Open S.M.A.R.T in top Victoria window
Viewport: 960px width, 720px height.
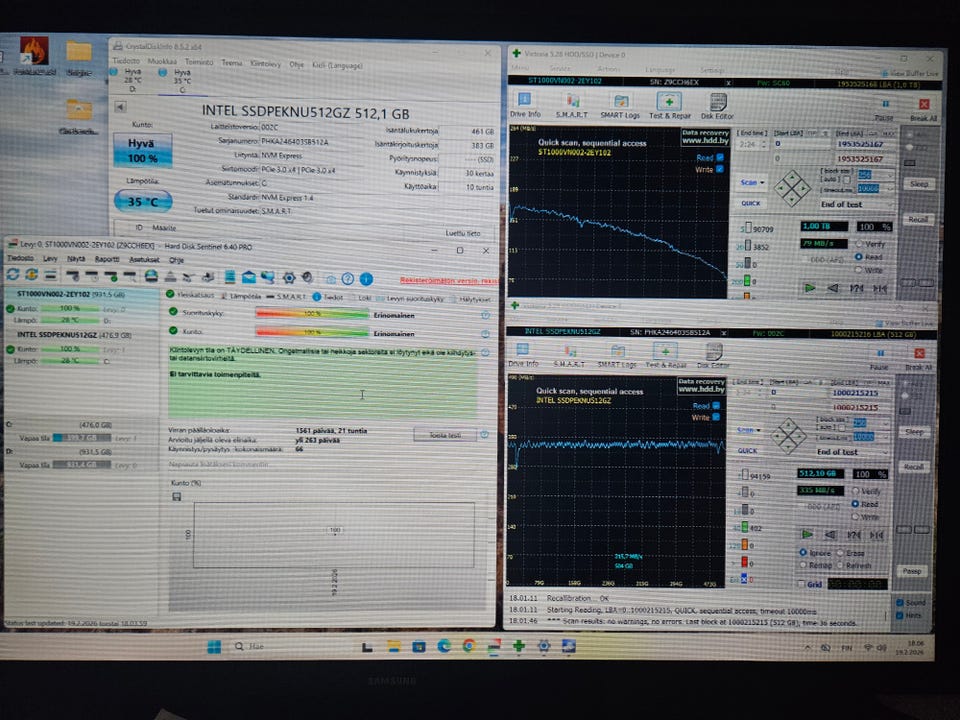pos(571,105)
